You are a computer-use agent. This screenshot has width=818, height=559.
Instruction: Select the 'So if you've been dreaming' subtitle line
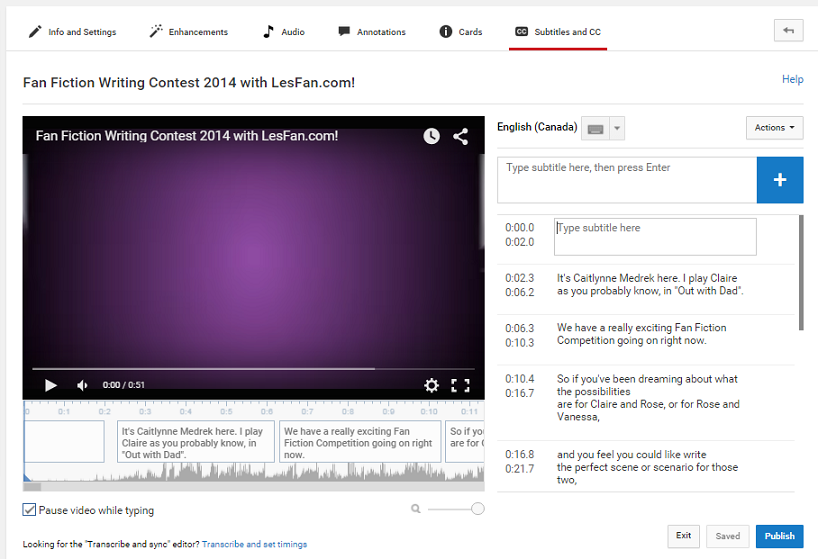click(x=648, y=398)
